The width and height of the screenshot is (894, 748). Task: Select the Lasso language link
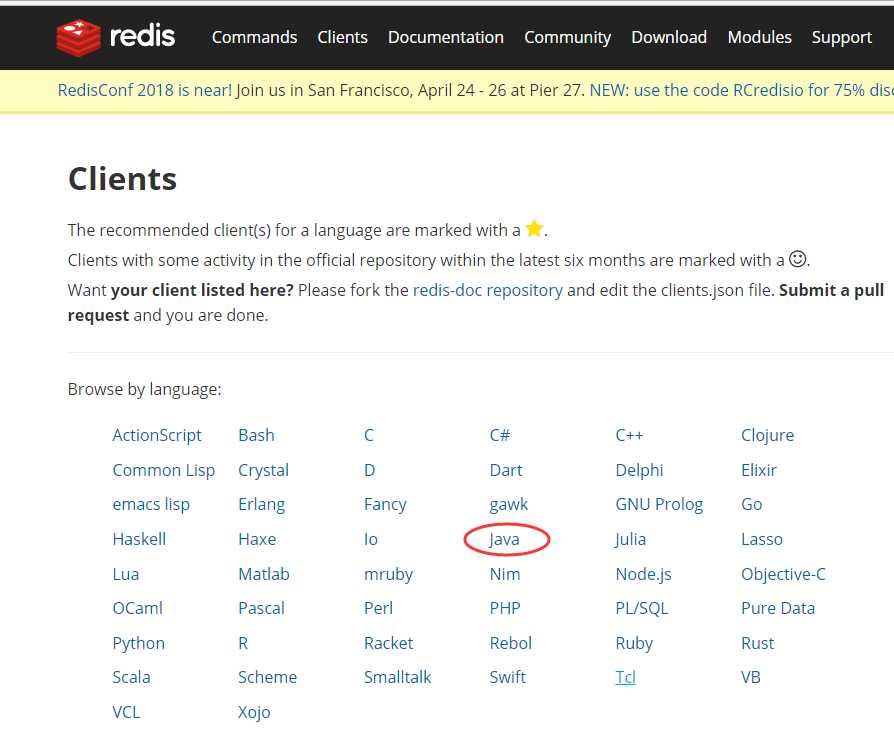click(x=762, y=539)
